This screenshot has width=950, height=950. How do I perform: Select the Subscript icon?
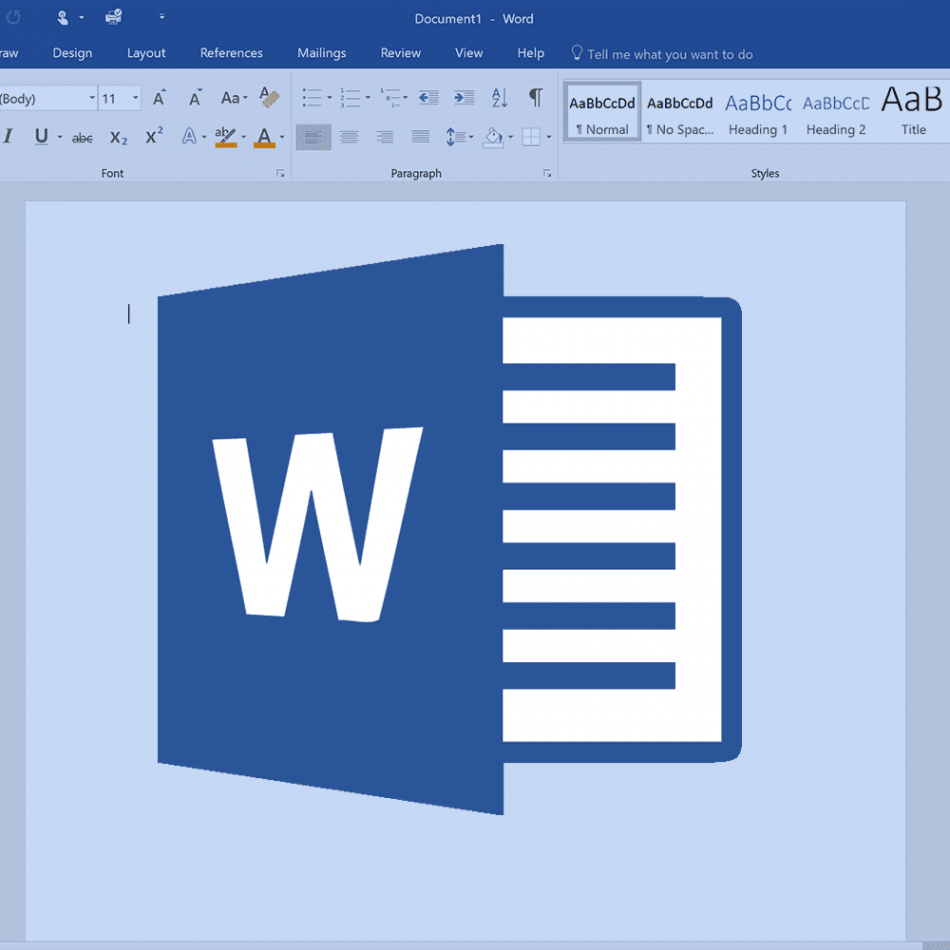(117, 137)
